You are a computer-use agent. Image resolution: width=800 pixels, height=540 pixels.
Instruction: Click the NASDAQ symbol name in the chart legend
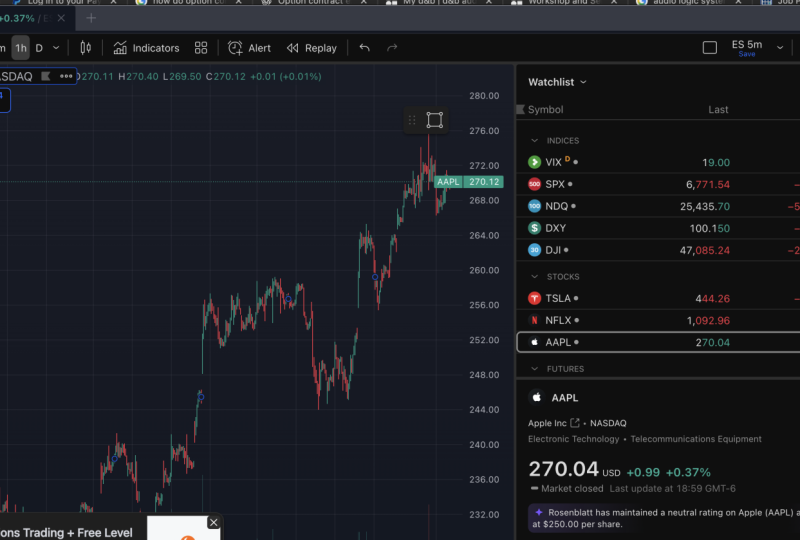(16, 77)
